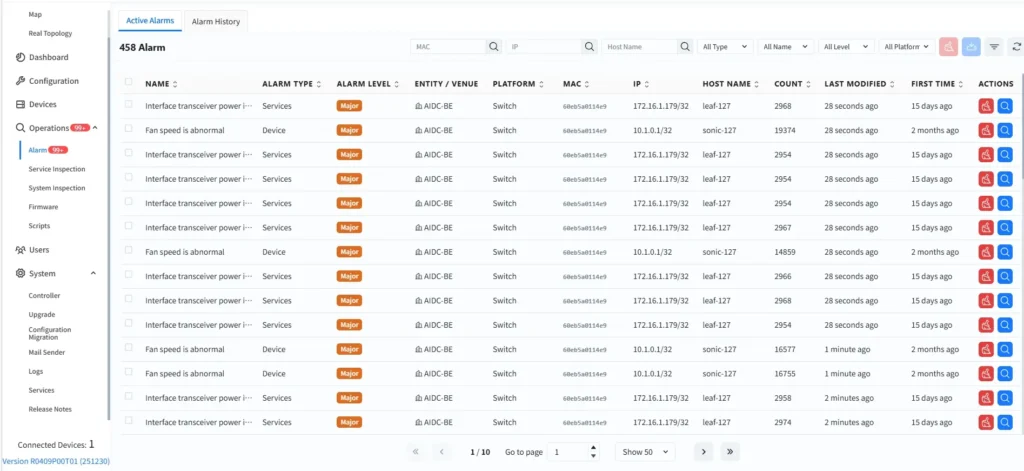Screen dimensions: 1024x471
Task: Click the search magnifier next to Host Name field
Action: tap(685, 46)
